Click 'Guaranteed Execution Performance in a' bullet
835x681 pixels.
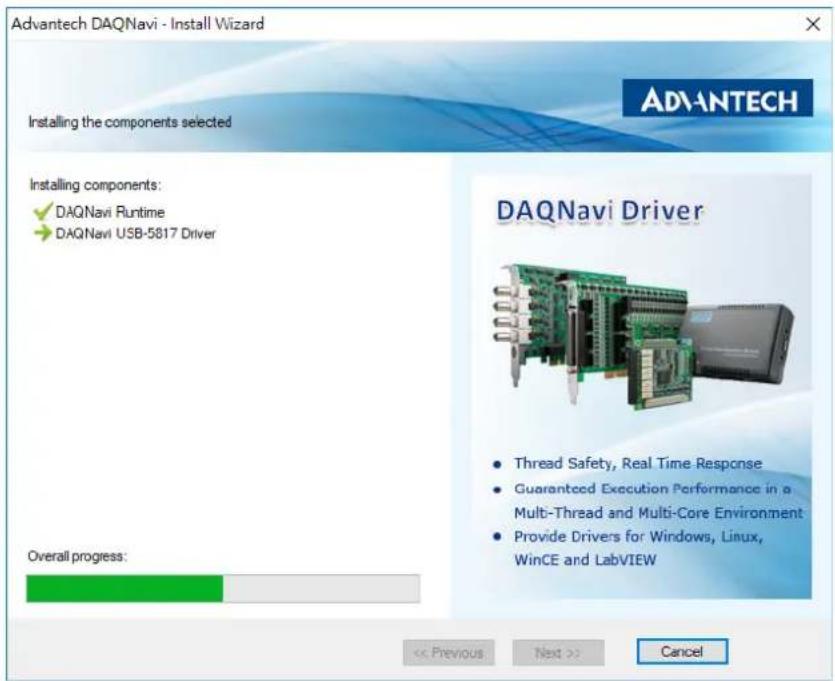pos(652,488)
